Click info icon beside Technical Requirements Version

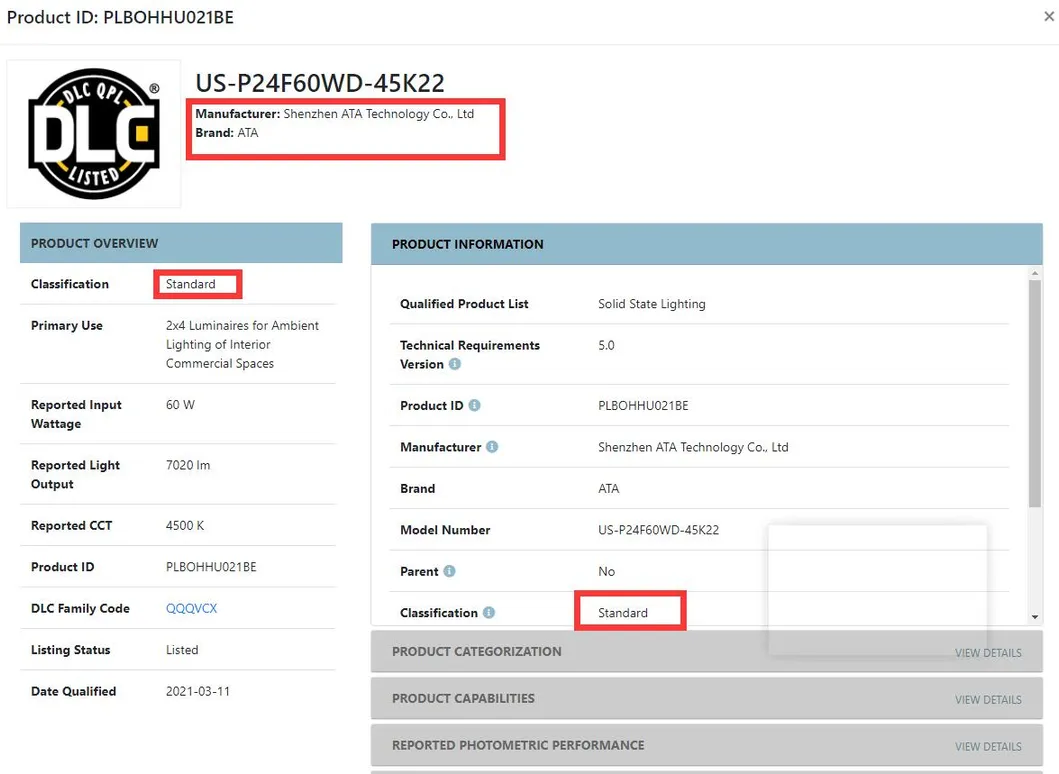coord(455,365)
